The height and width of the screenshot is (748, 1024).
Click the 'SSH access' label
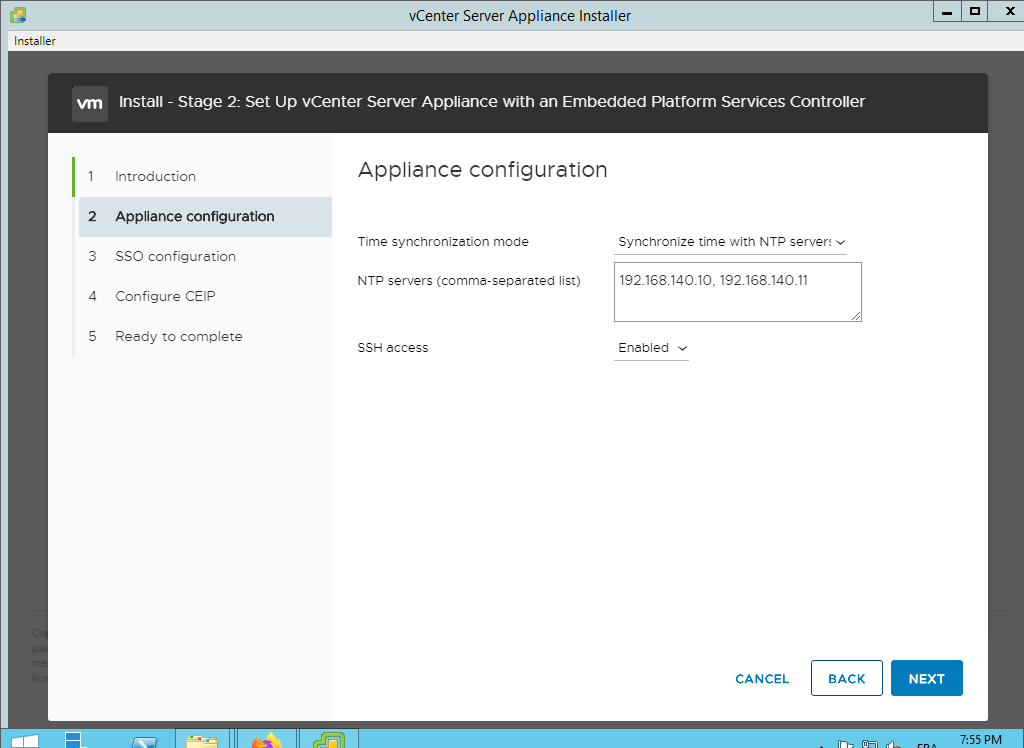point(392,348)
